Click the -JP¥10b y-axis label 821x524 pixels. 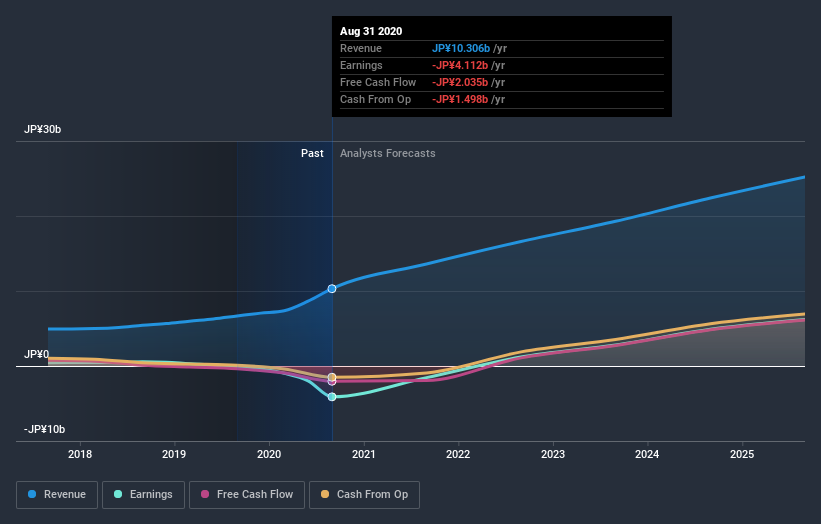point(45,429)
